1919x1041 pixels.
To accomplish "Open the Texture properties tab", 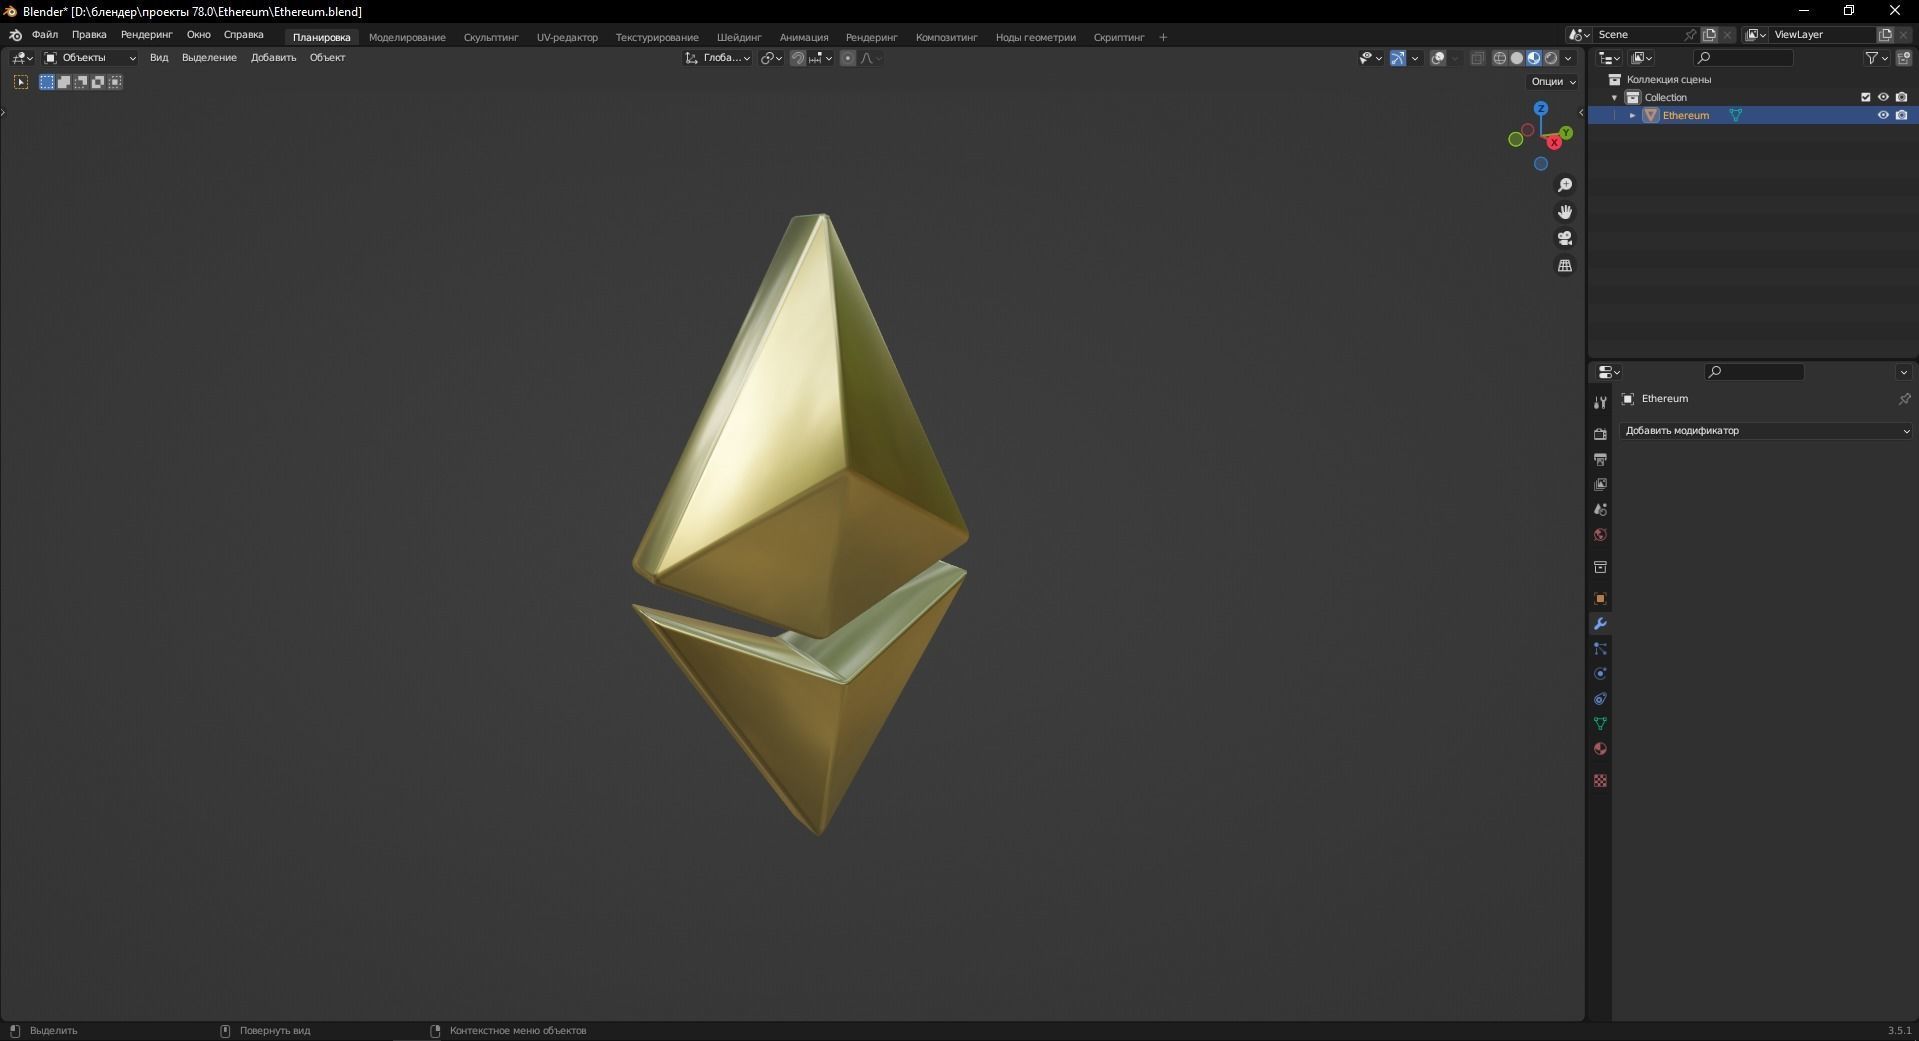I will (1600, 780).
